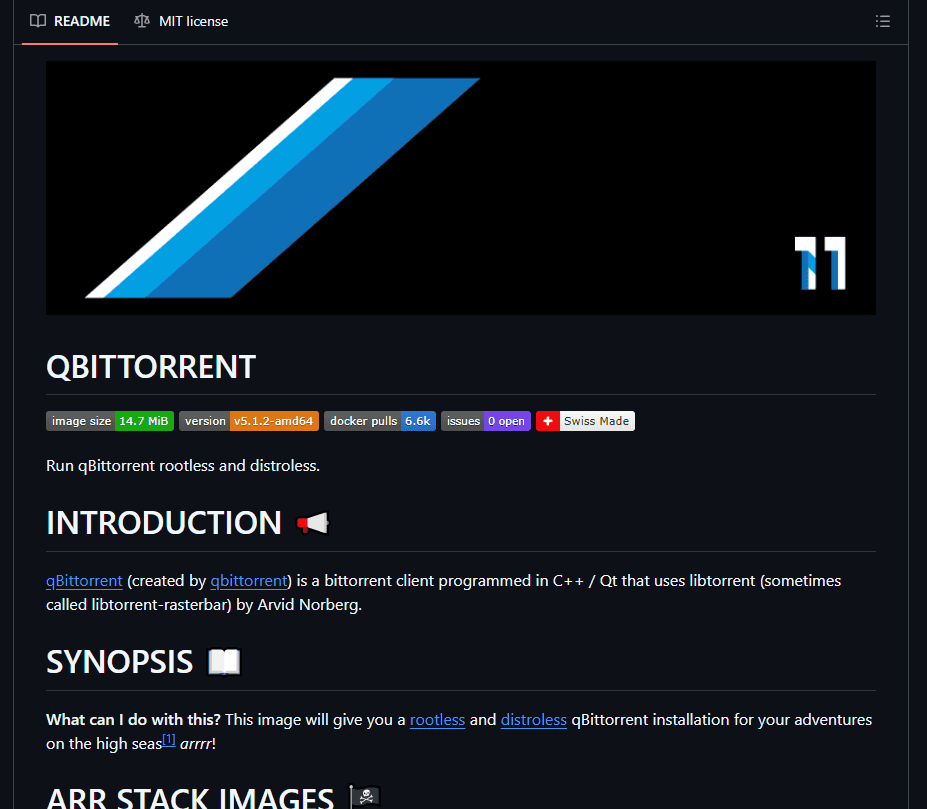Follow the first qBittorrent link in Introduction

tap(84, 580)
